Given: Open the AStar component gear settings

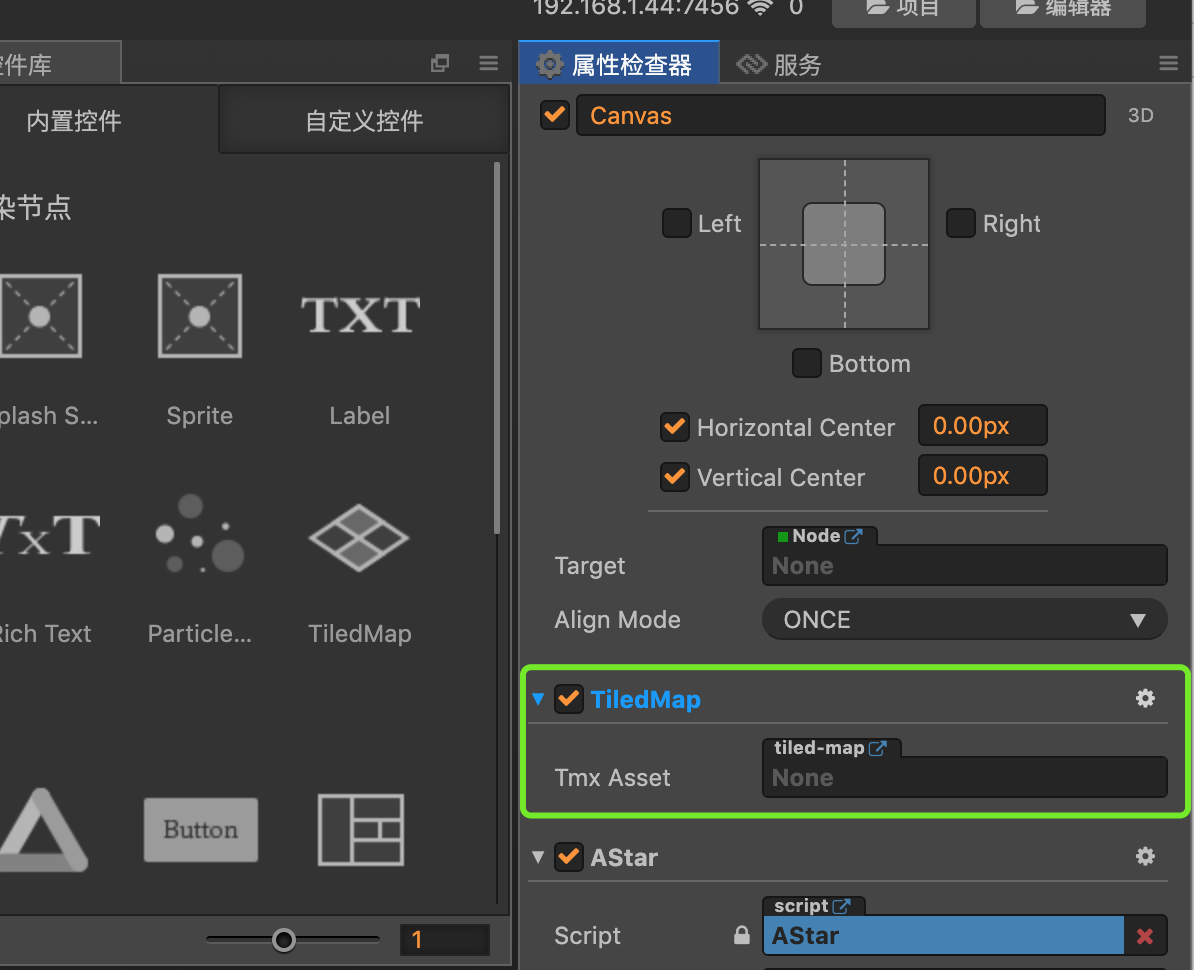Looking at the screenshot, I should tap(1145, 856).
